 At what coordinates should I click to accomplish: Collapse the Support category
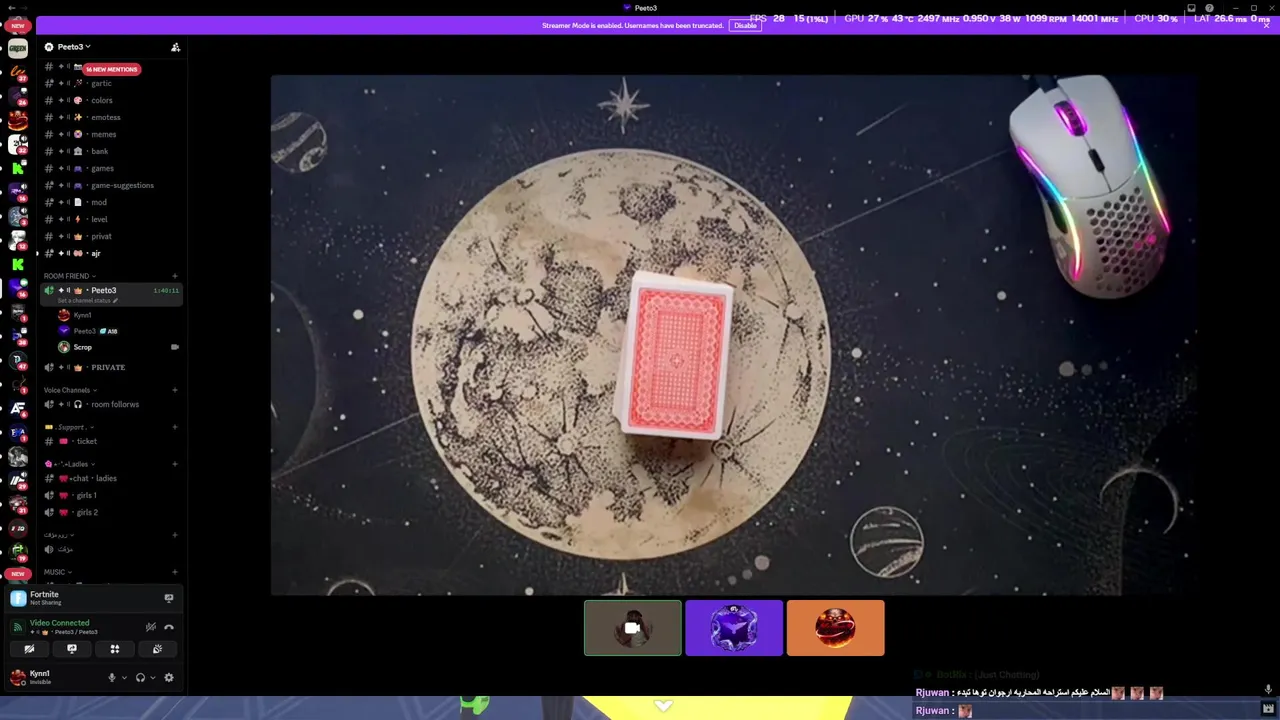(x=69, y=427)
